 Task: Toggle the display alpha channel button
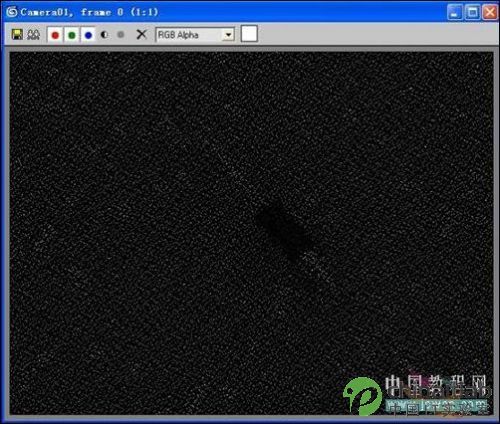tap(104, 35)
